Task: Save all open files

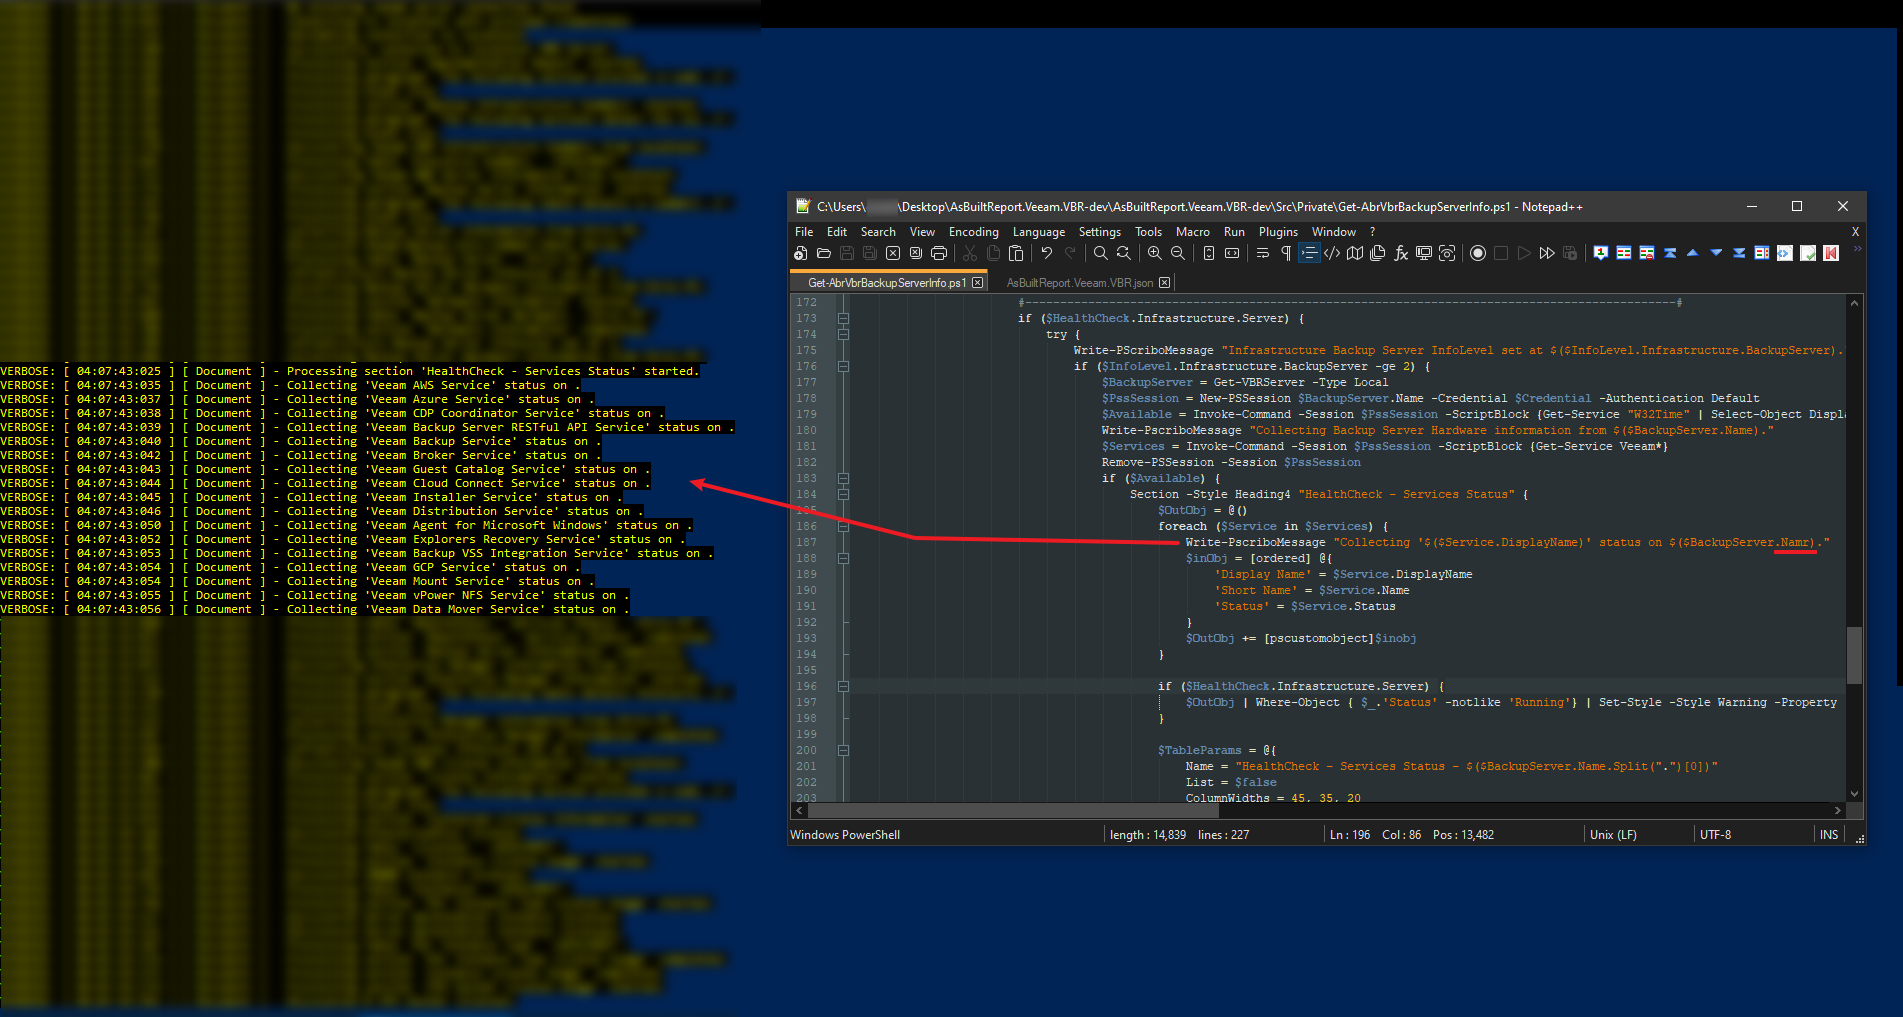Action: [870, 253]
